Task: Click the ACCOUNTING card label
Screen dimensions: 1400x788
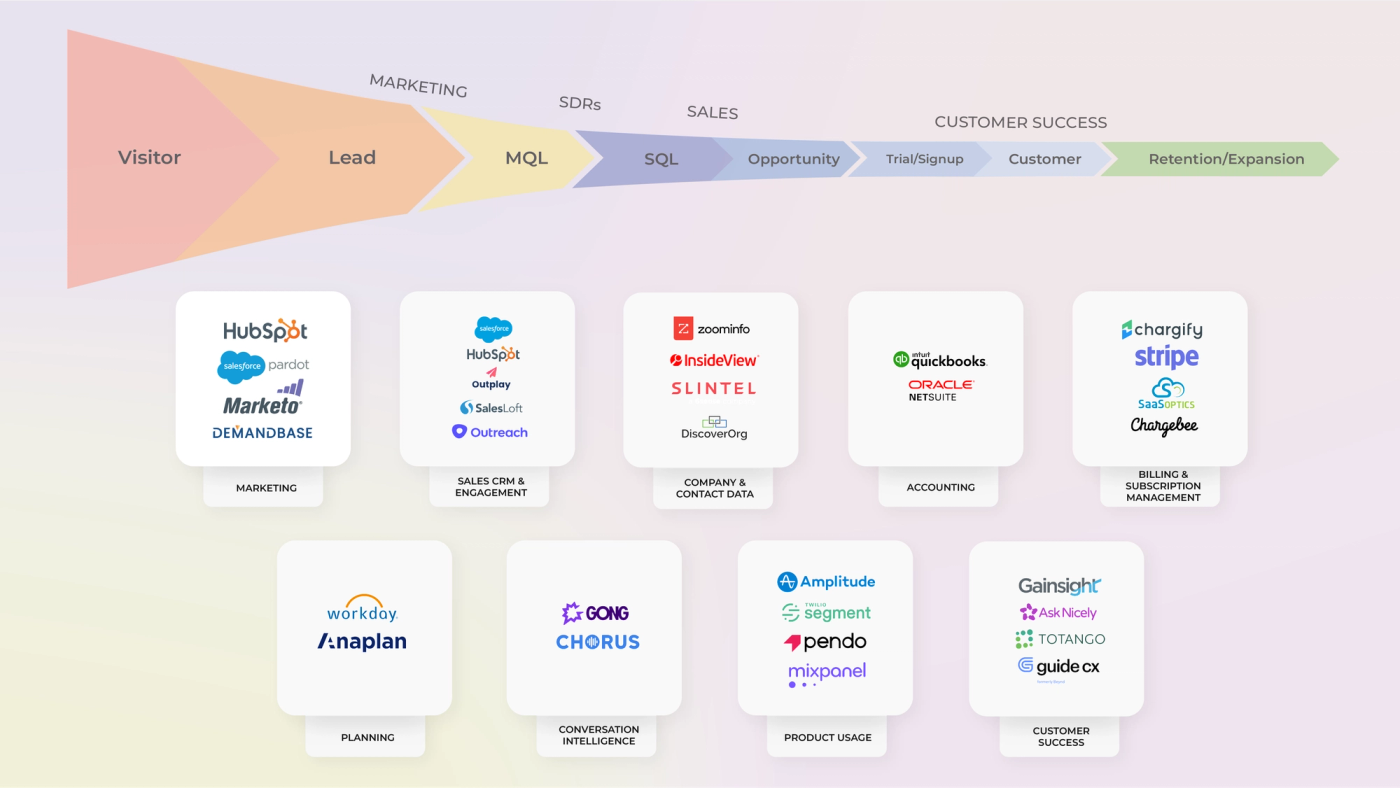Action: (940, 487)
